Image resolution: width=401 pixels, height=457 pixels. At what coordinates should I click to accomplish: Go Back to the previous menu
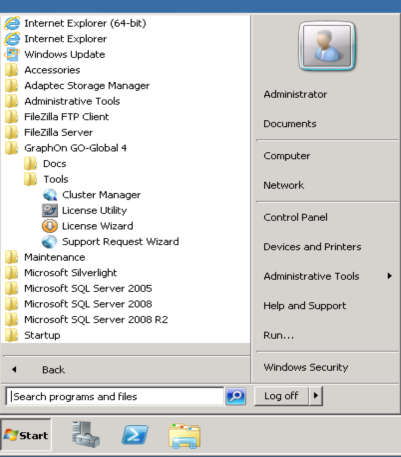[53, 370]
